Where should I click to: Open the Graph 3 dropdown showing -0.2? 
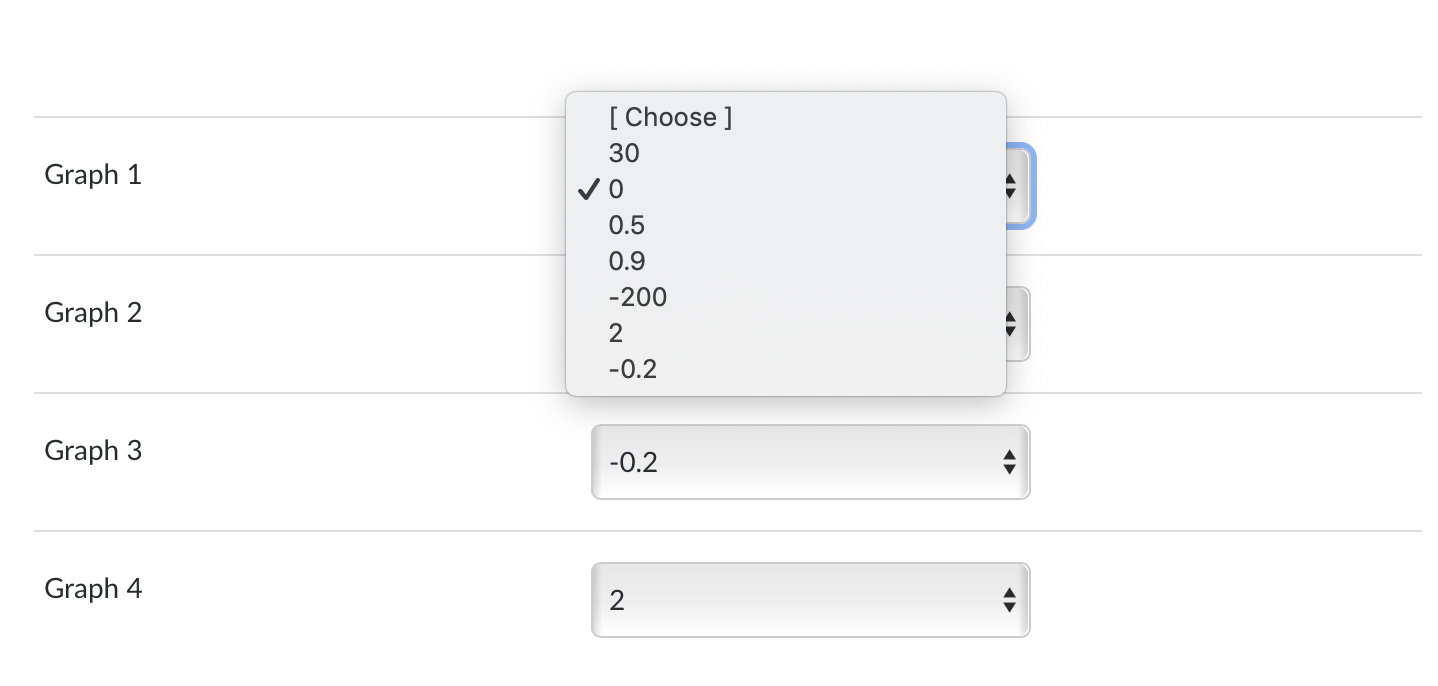coord(800,462)
